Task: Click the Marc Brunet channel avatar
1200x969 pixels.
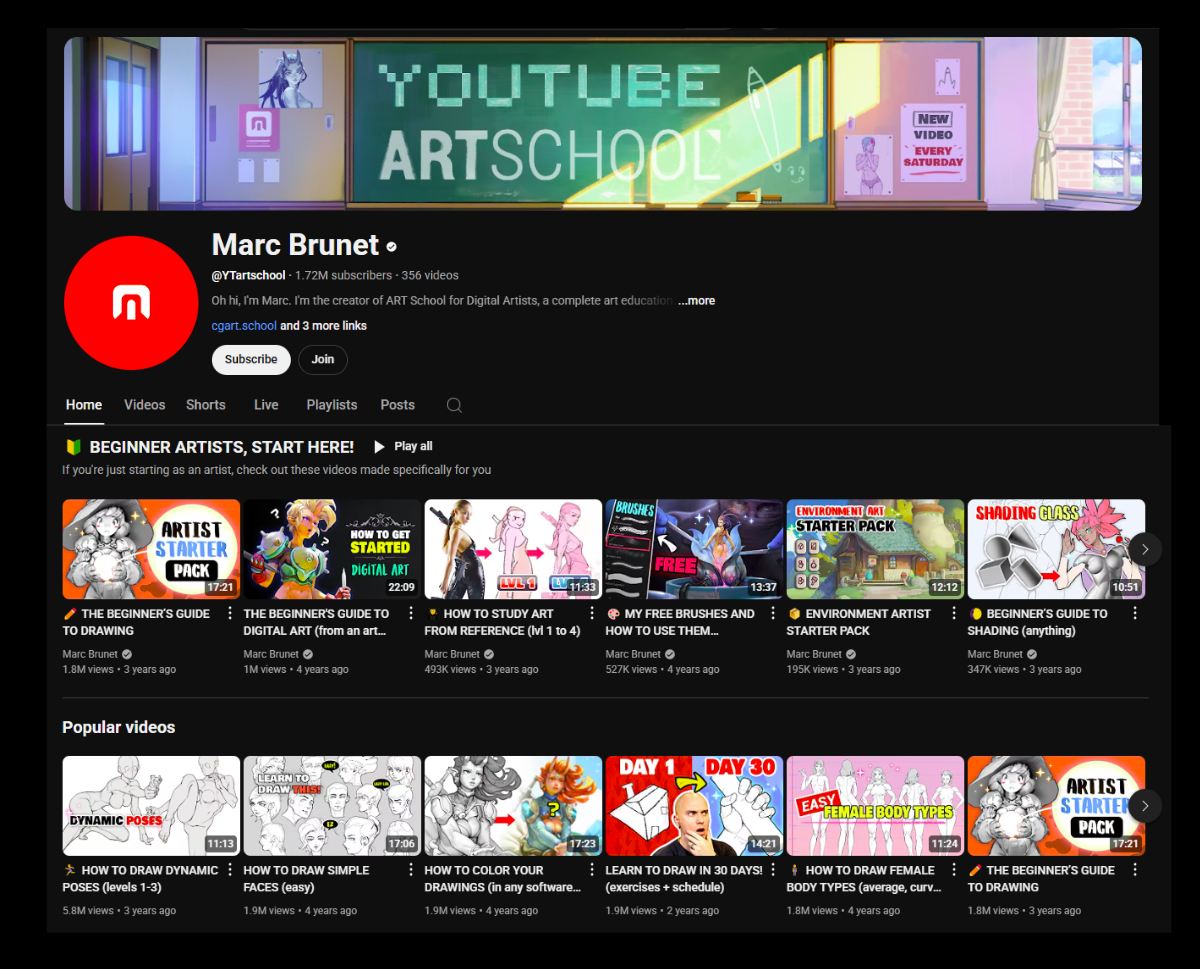Action: (x=131, y=303)
